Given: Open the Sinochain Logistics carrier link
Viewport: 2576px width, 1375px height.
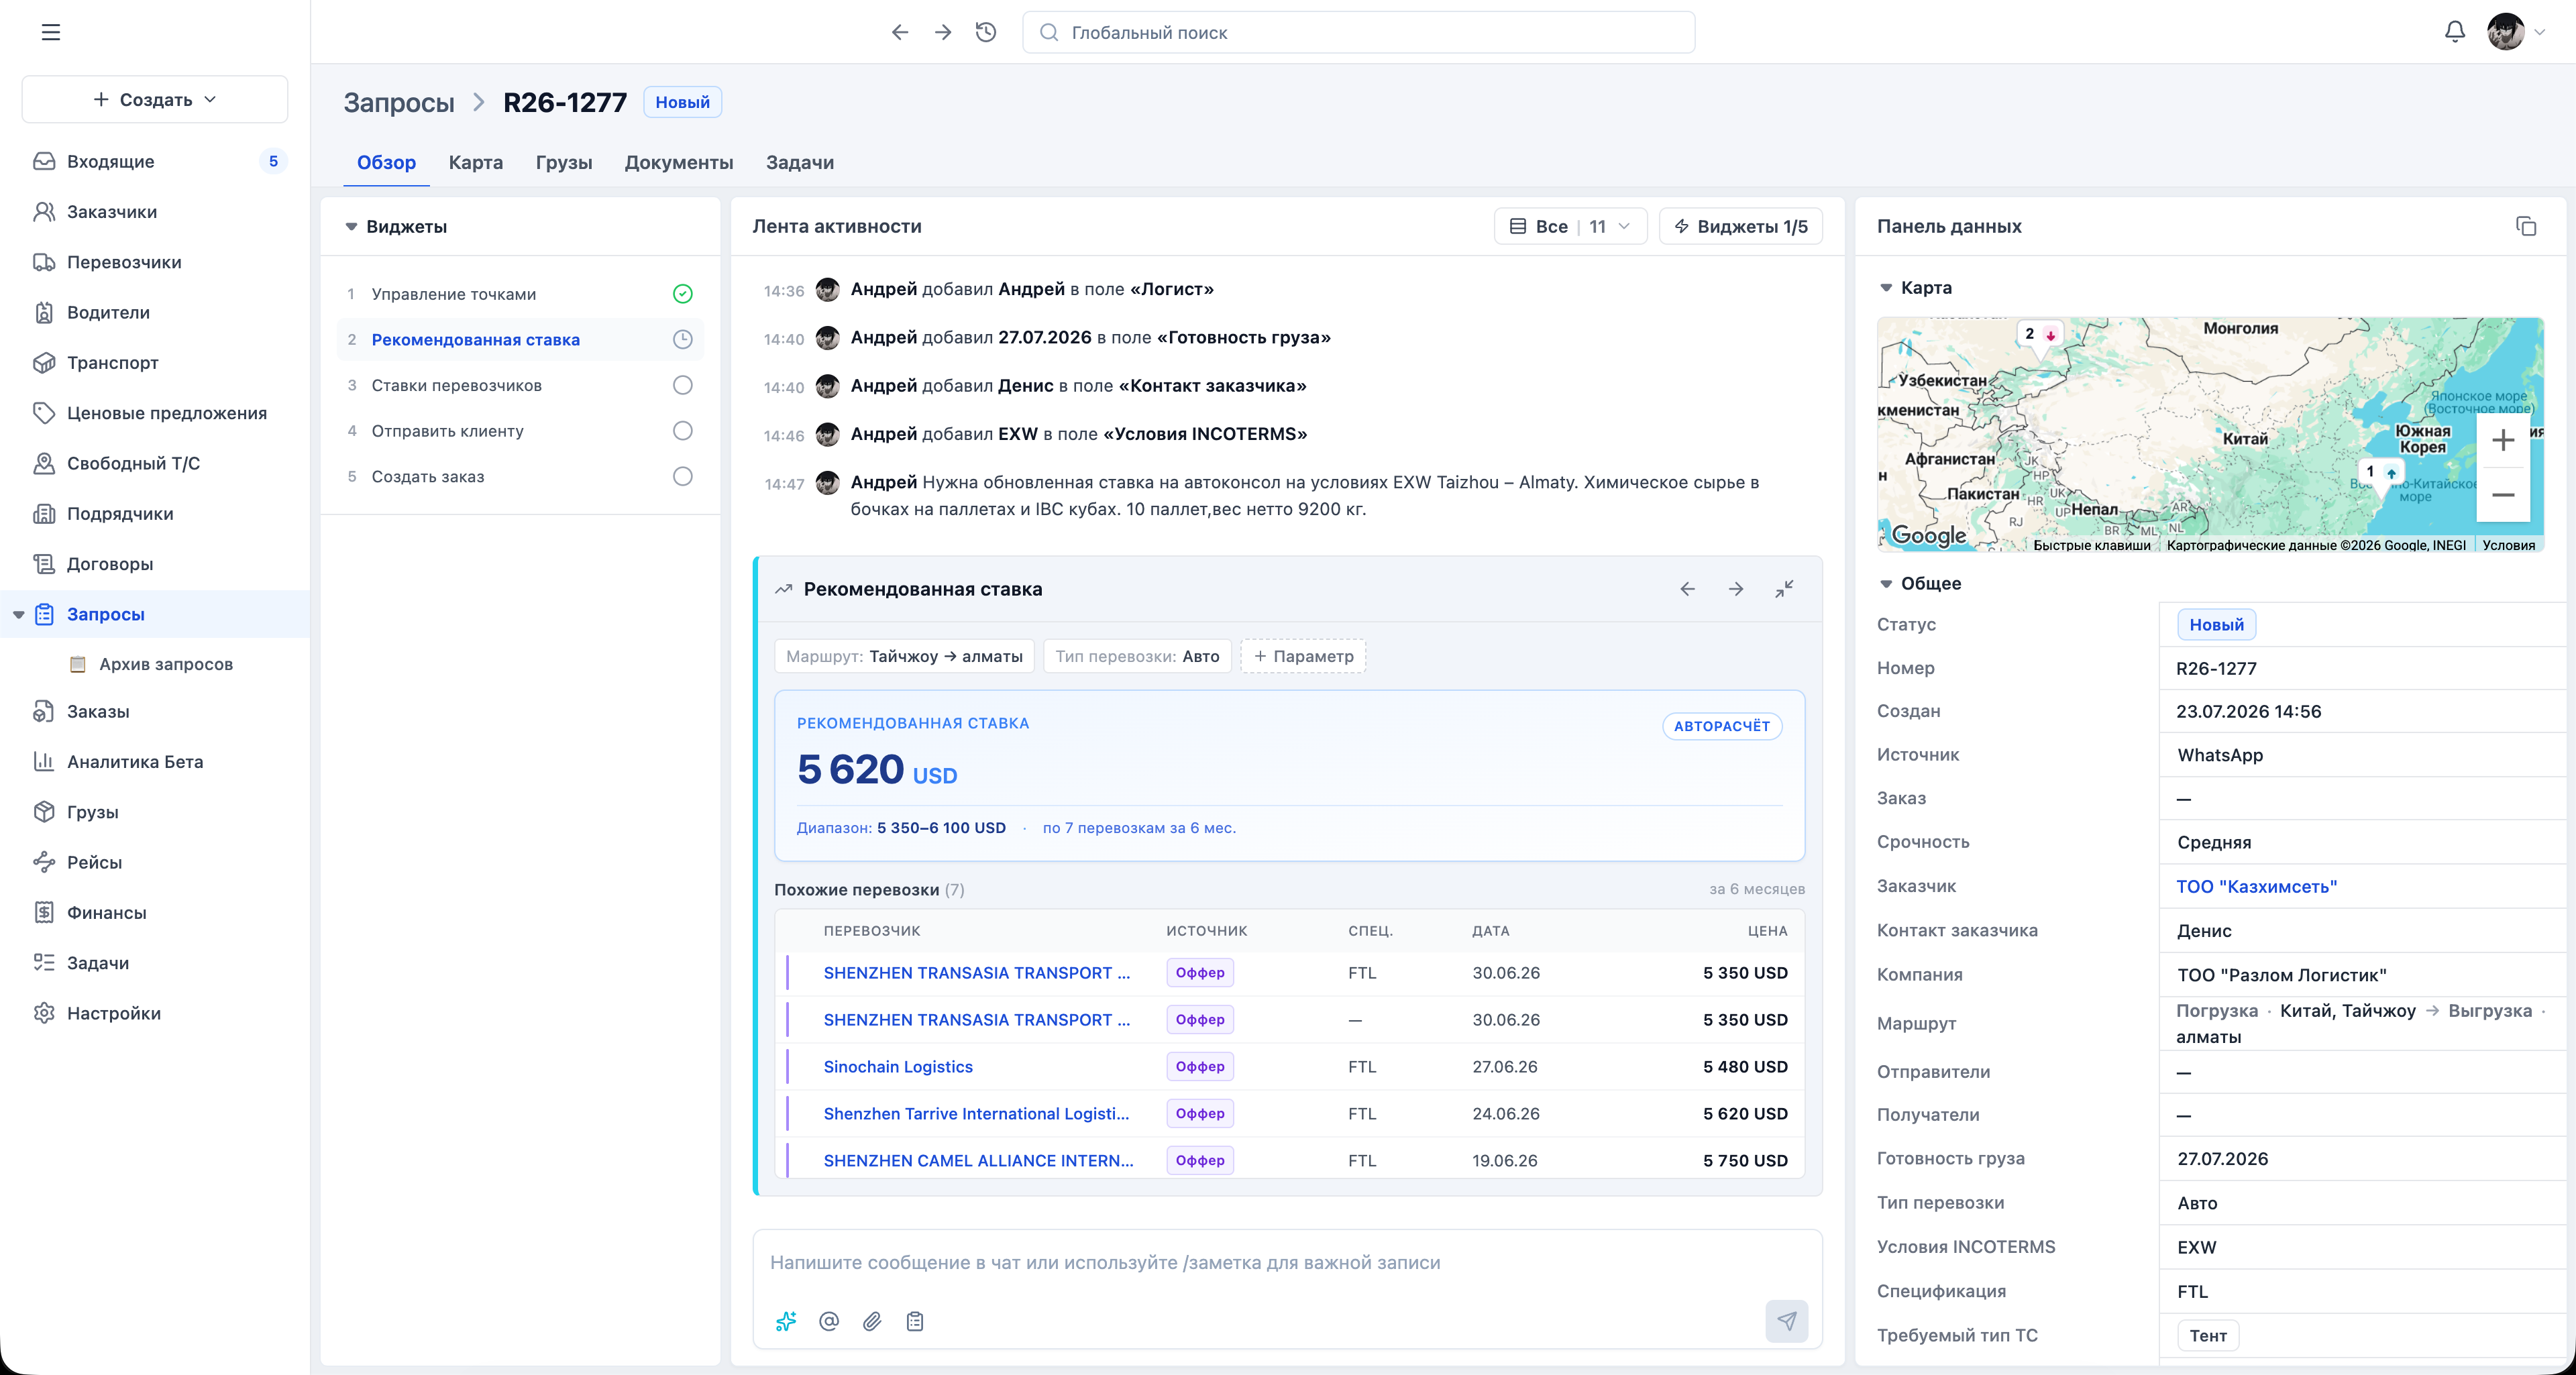Looking at the screenshot, I should 898,1067.
